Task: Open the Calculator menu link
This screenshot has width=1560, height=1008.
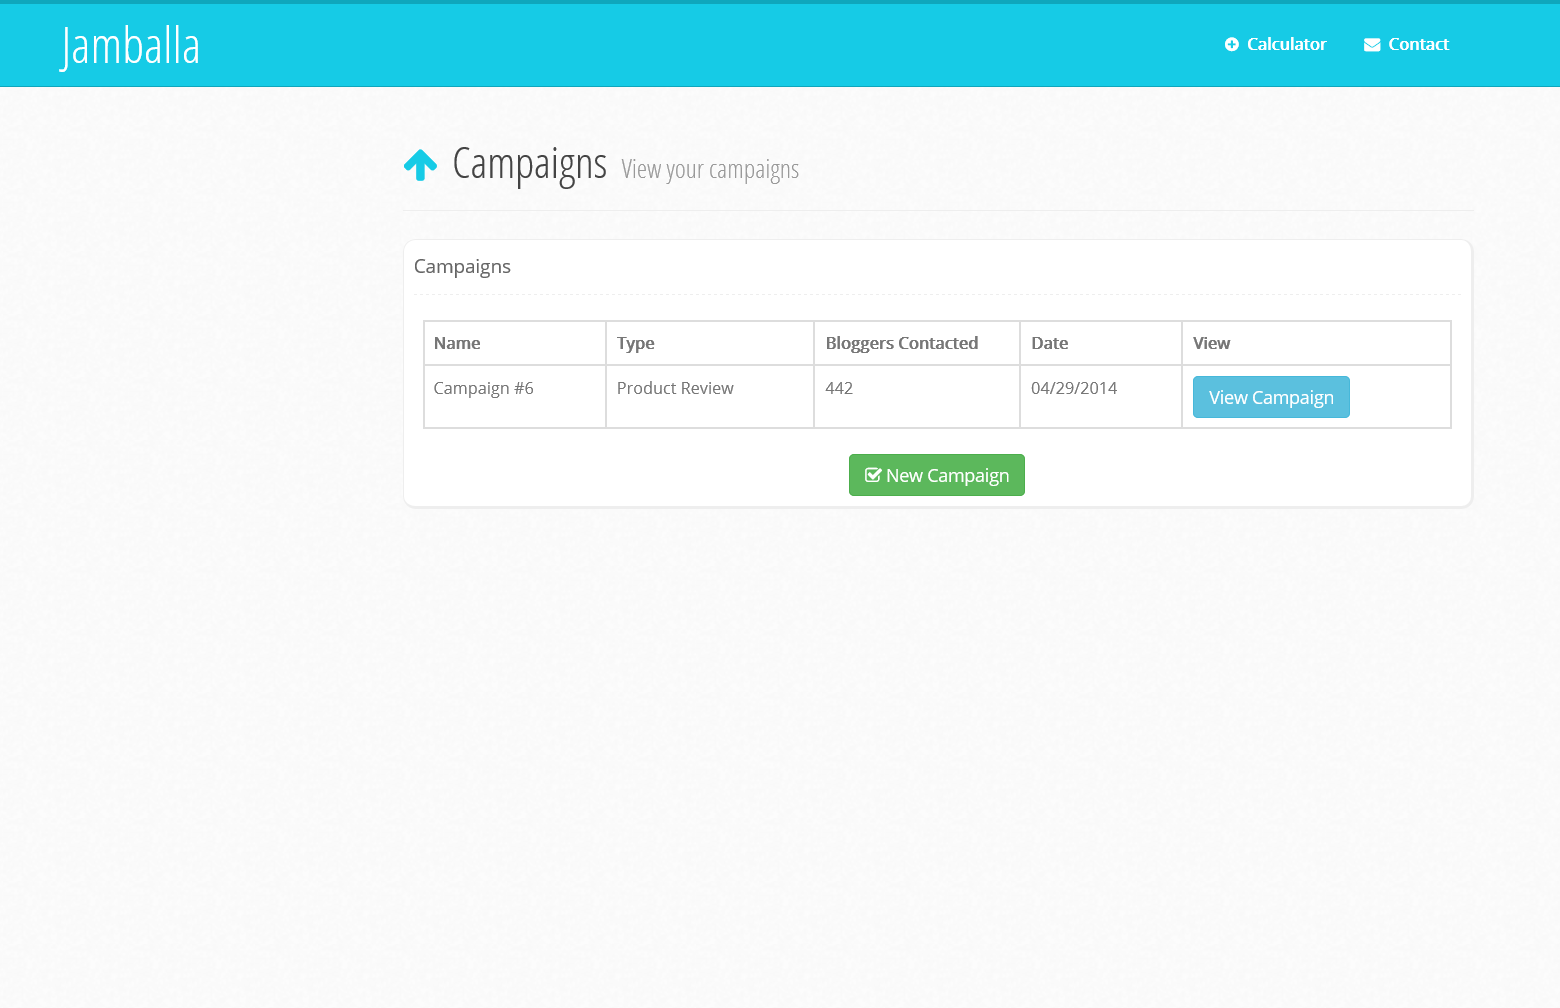Action: (1275, 44)
